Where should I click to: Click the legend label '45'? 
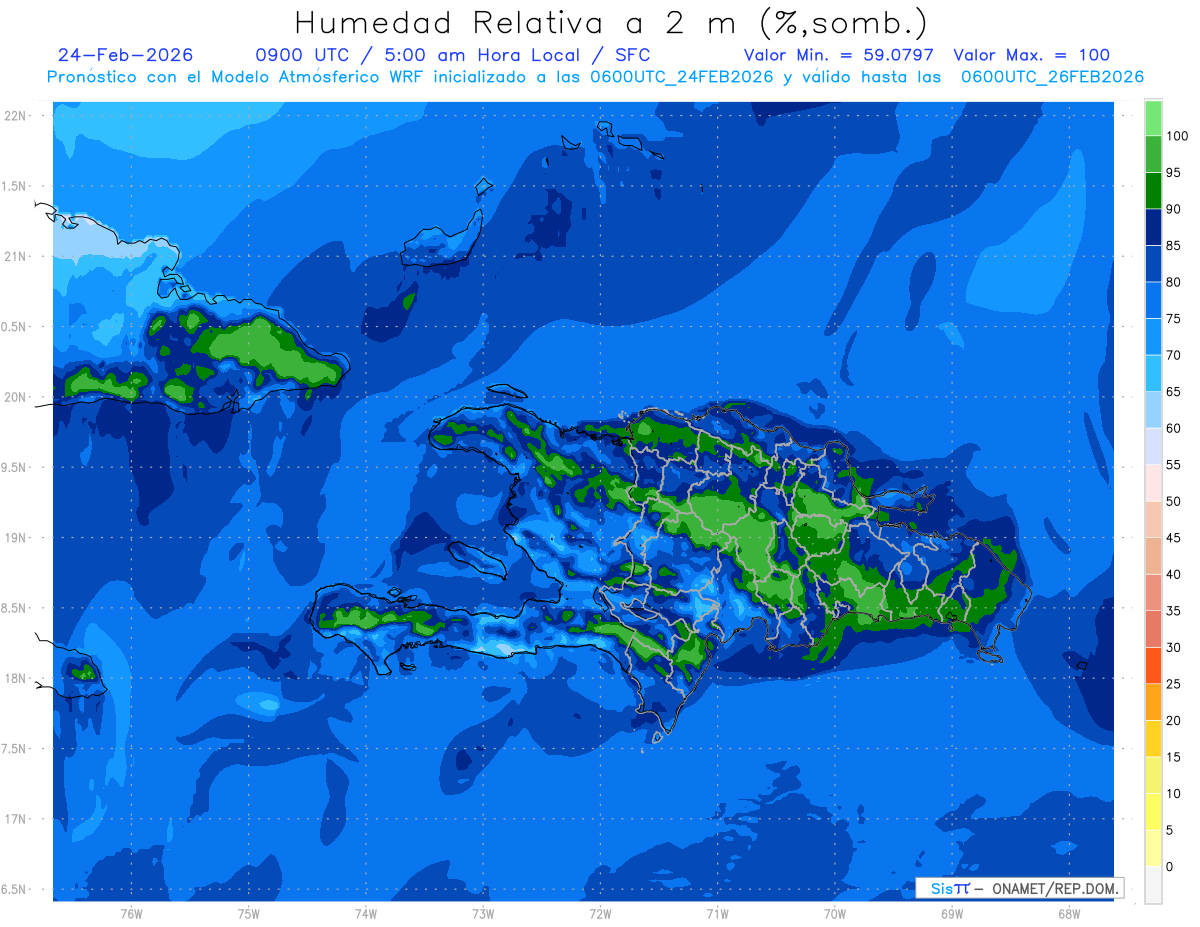[x=1173, y=538]
